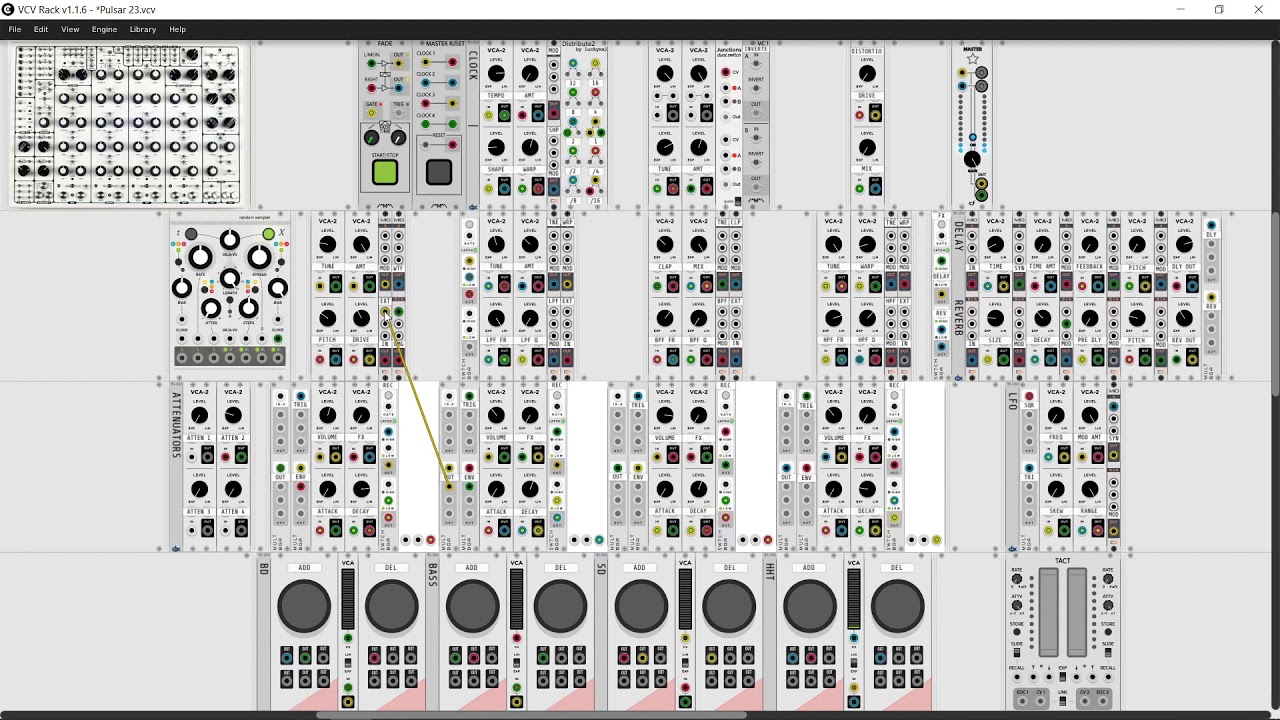Click the HPF FR knob
The height and width of the screenshot is (720, 1280).
(x=833, y=319)
